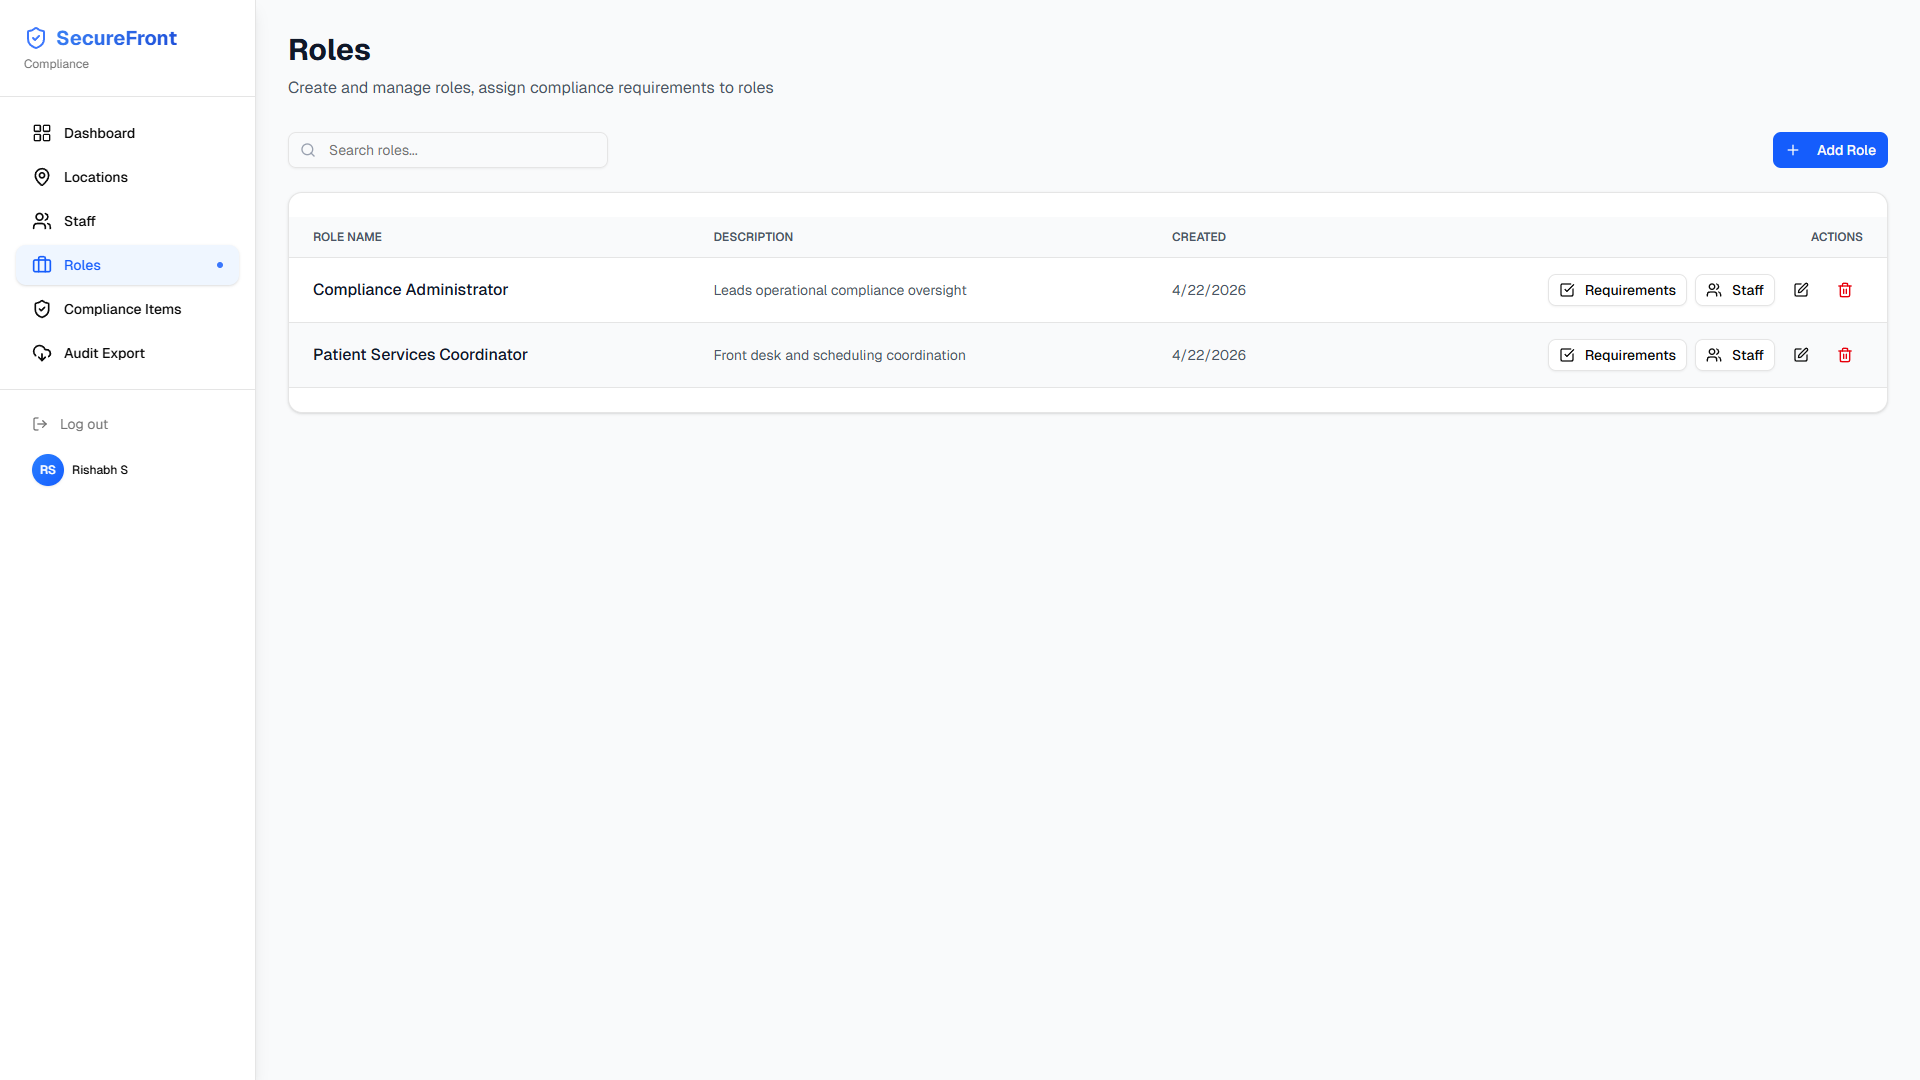Image resolution: width=1920 pixels, height=1080 pixels.
Task: Select the Compliance Items shield icon
Action: (41, 309)
